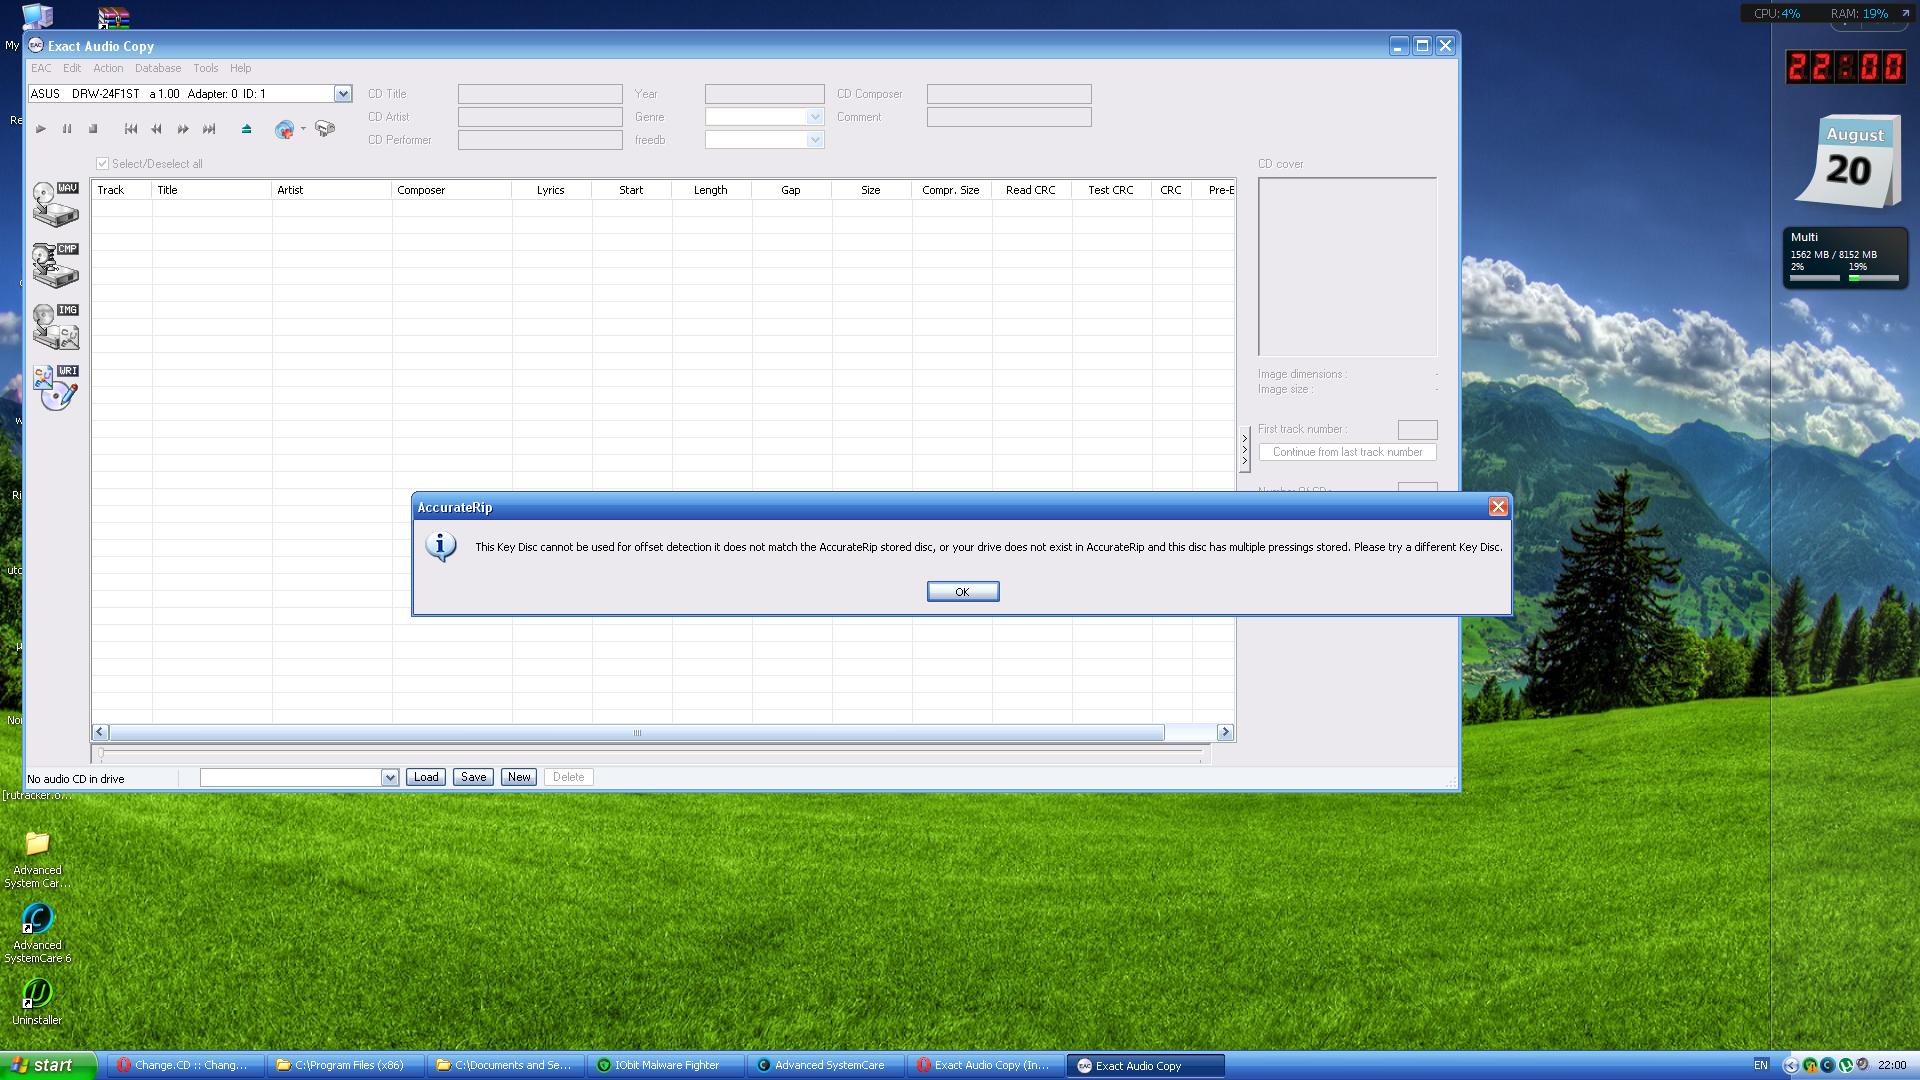Open the EAC menu
This screenshot has width=1920, height=1080.
coord(41,68)
